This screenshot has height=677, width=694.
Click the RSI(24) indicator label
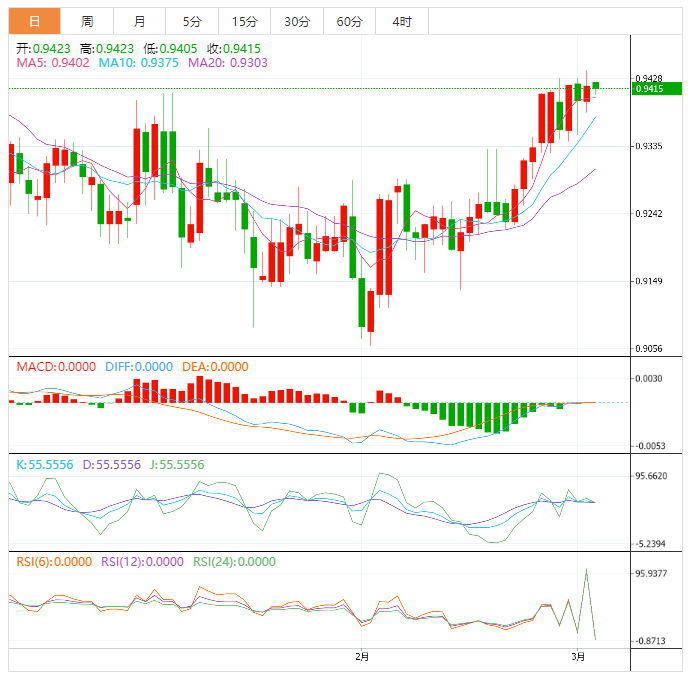234,562
